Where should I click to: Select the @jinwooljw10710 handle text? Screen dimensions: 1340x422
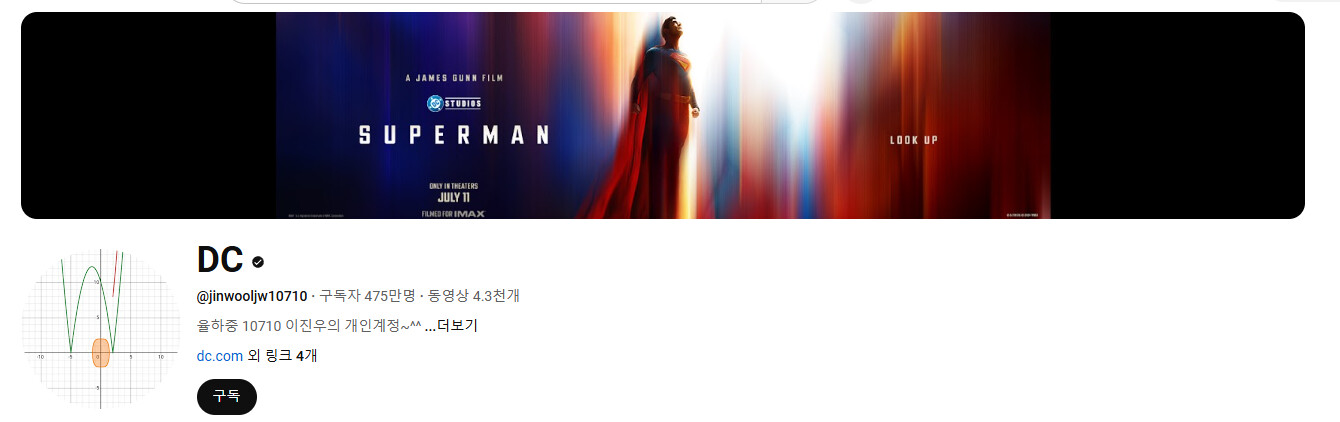(252, 296)
